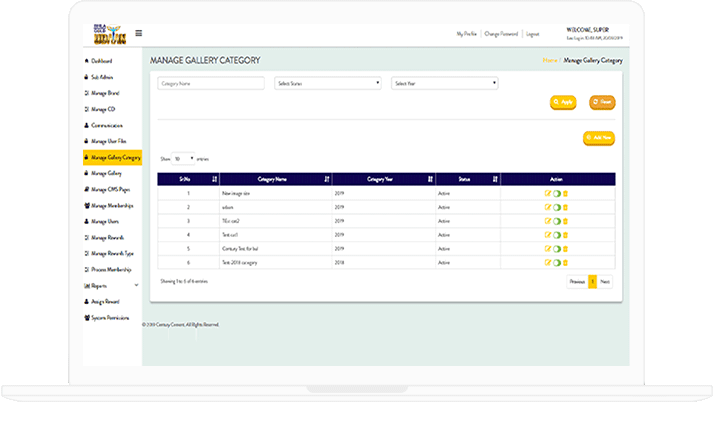Toggle status of 'Test 2018 category' row

tap(557, 263)
